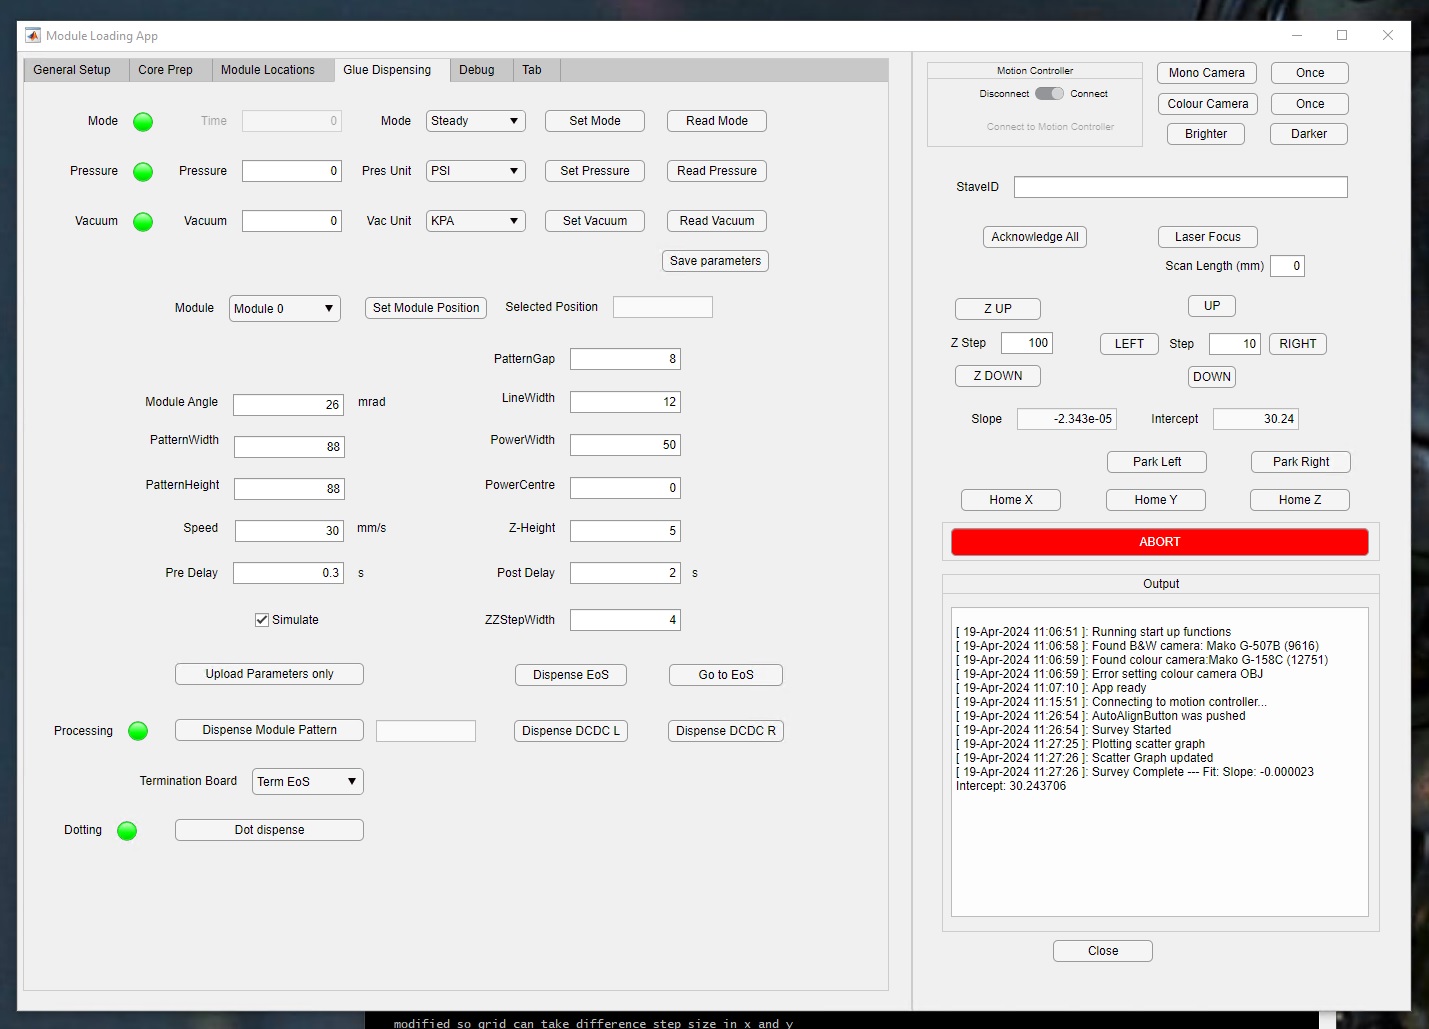Click the Colour Camera button
Image resolution: width=1429 pixels, height=1029 pixels.
pos(1208,104)
